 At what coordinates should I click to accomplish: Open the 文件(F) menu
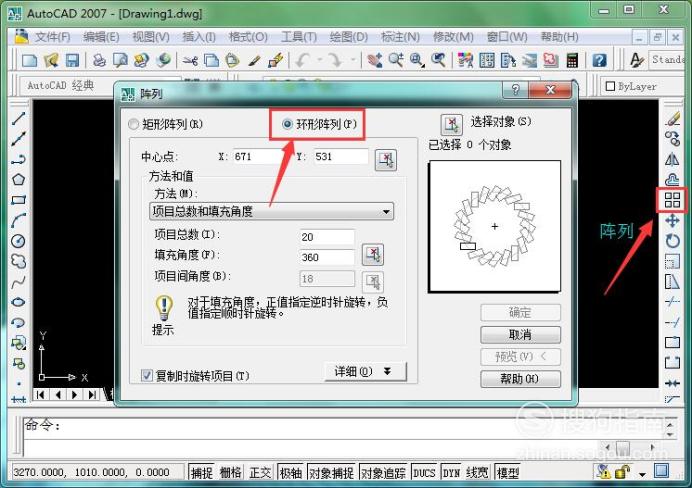point(53,37)
